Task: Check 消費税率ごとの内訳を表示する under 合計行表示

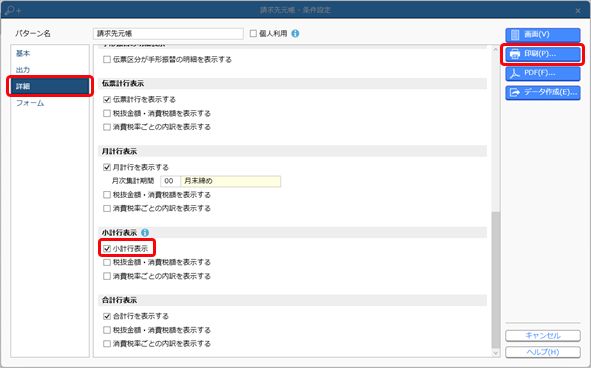Action: pos(107,344)
